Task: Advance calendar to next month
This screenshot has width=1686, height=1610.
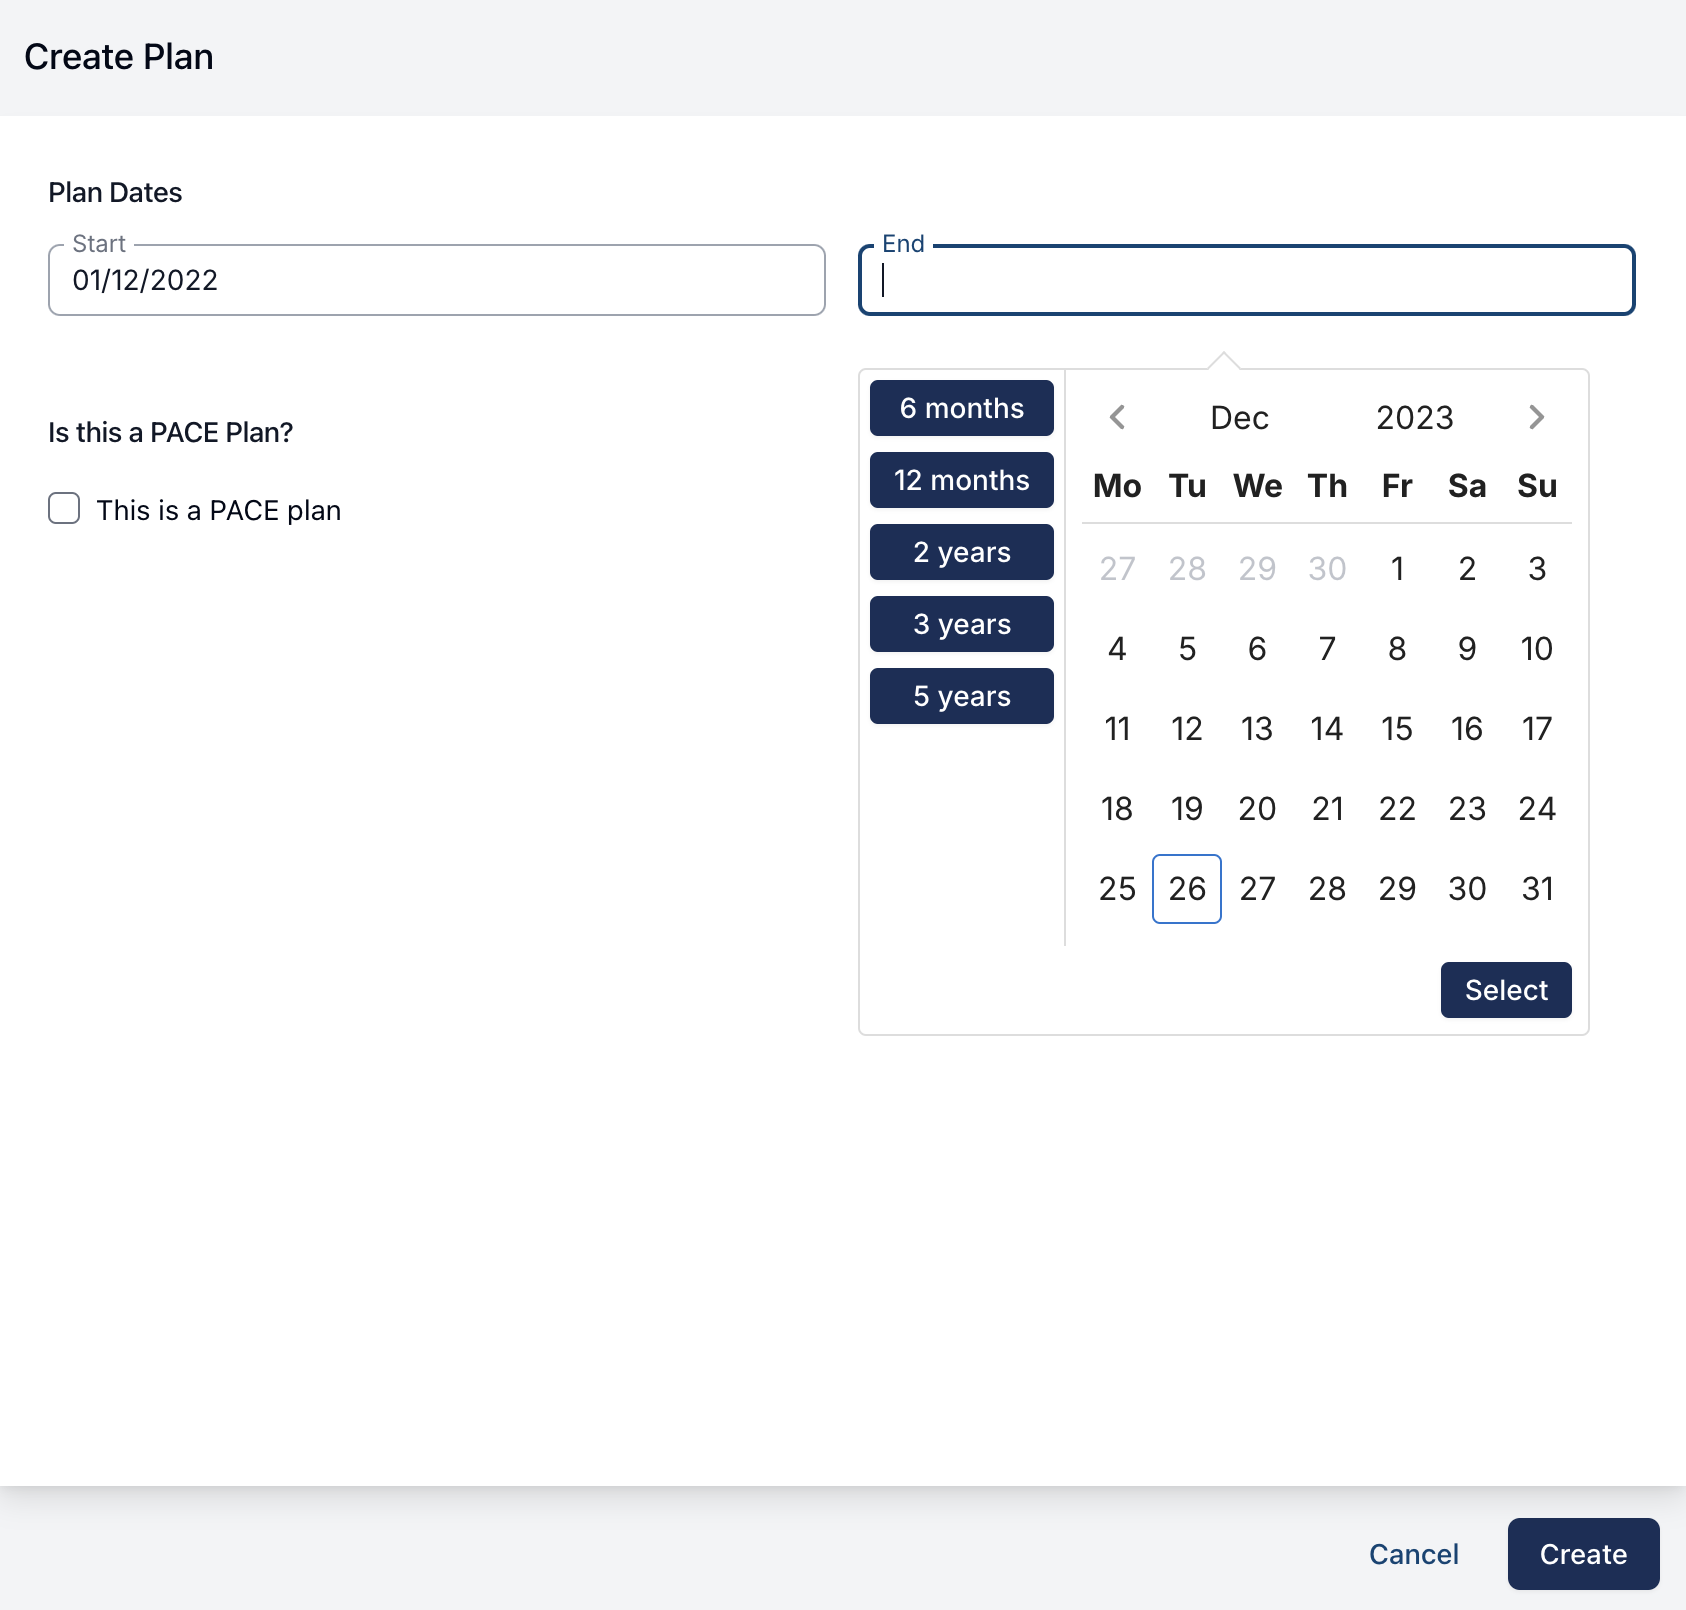Action: 1536,417
